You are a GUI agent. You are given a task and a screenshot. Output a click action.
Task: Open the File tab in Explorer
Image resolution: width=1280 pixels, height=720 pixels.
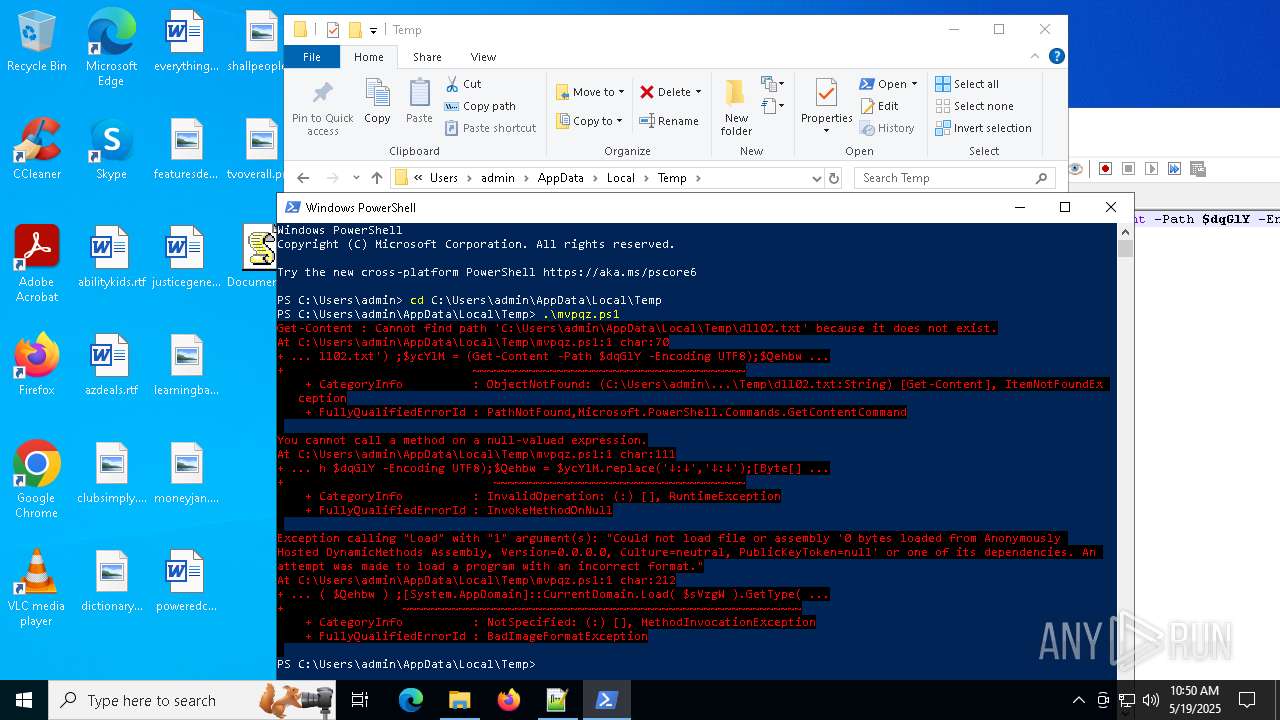[312, 57]
